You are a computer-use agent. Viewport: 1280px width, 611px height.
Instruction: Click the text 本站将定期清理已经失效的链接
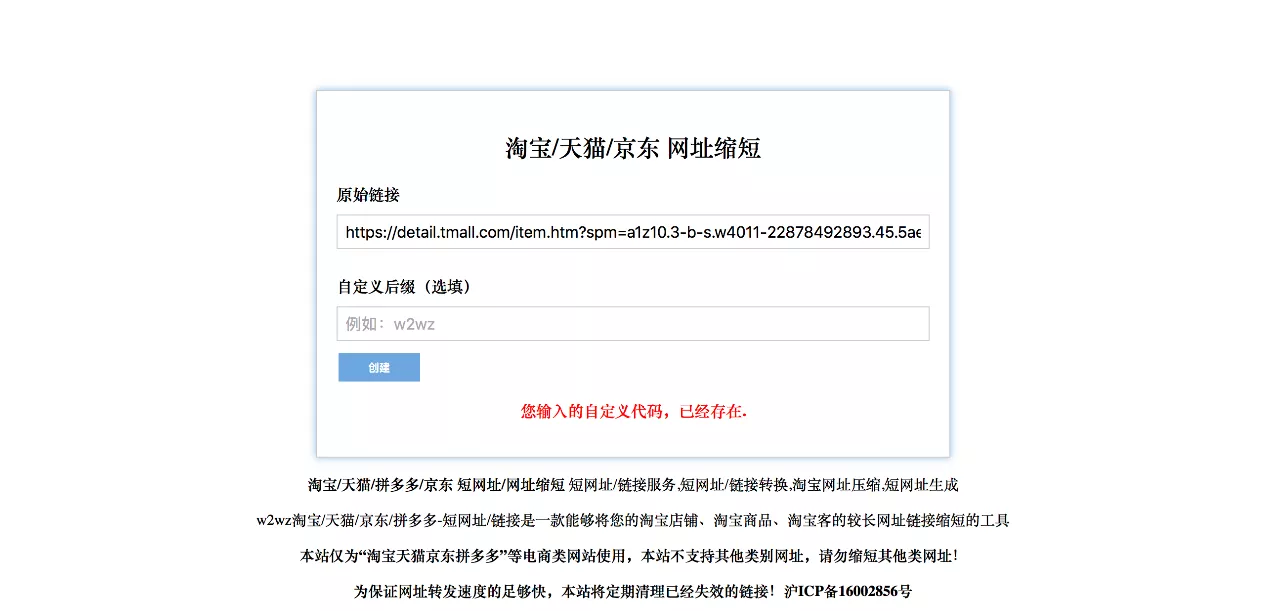pos(665,591)
